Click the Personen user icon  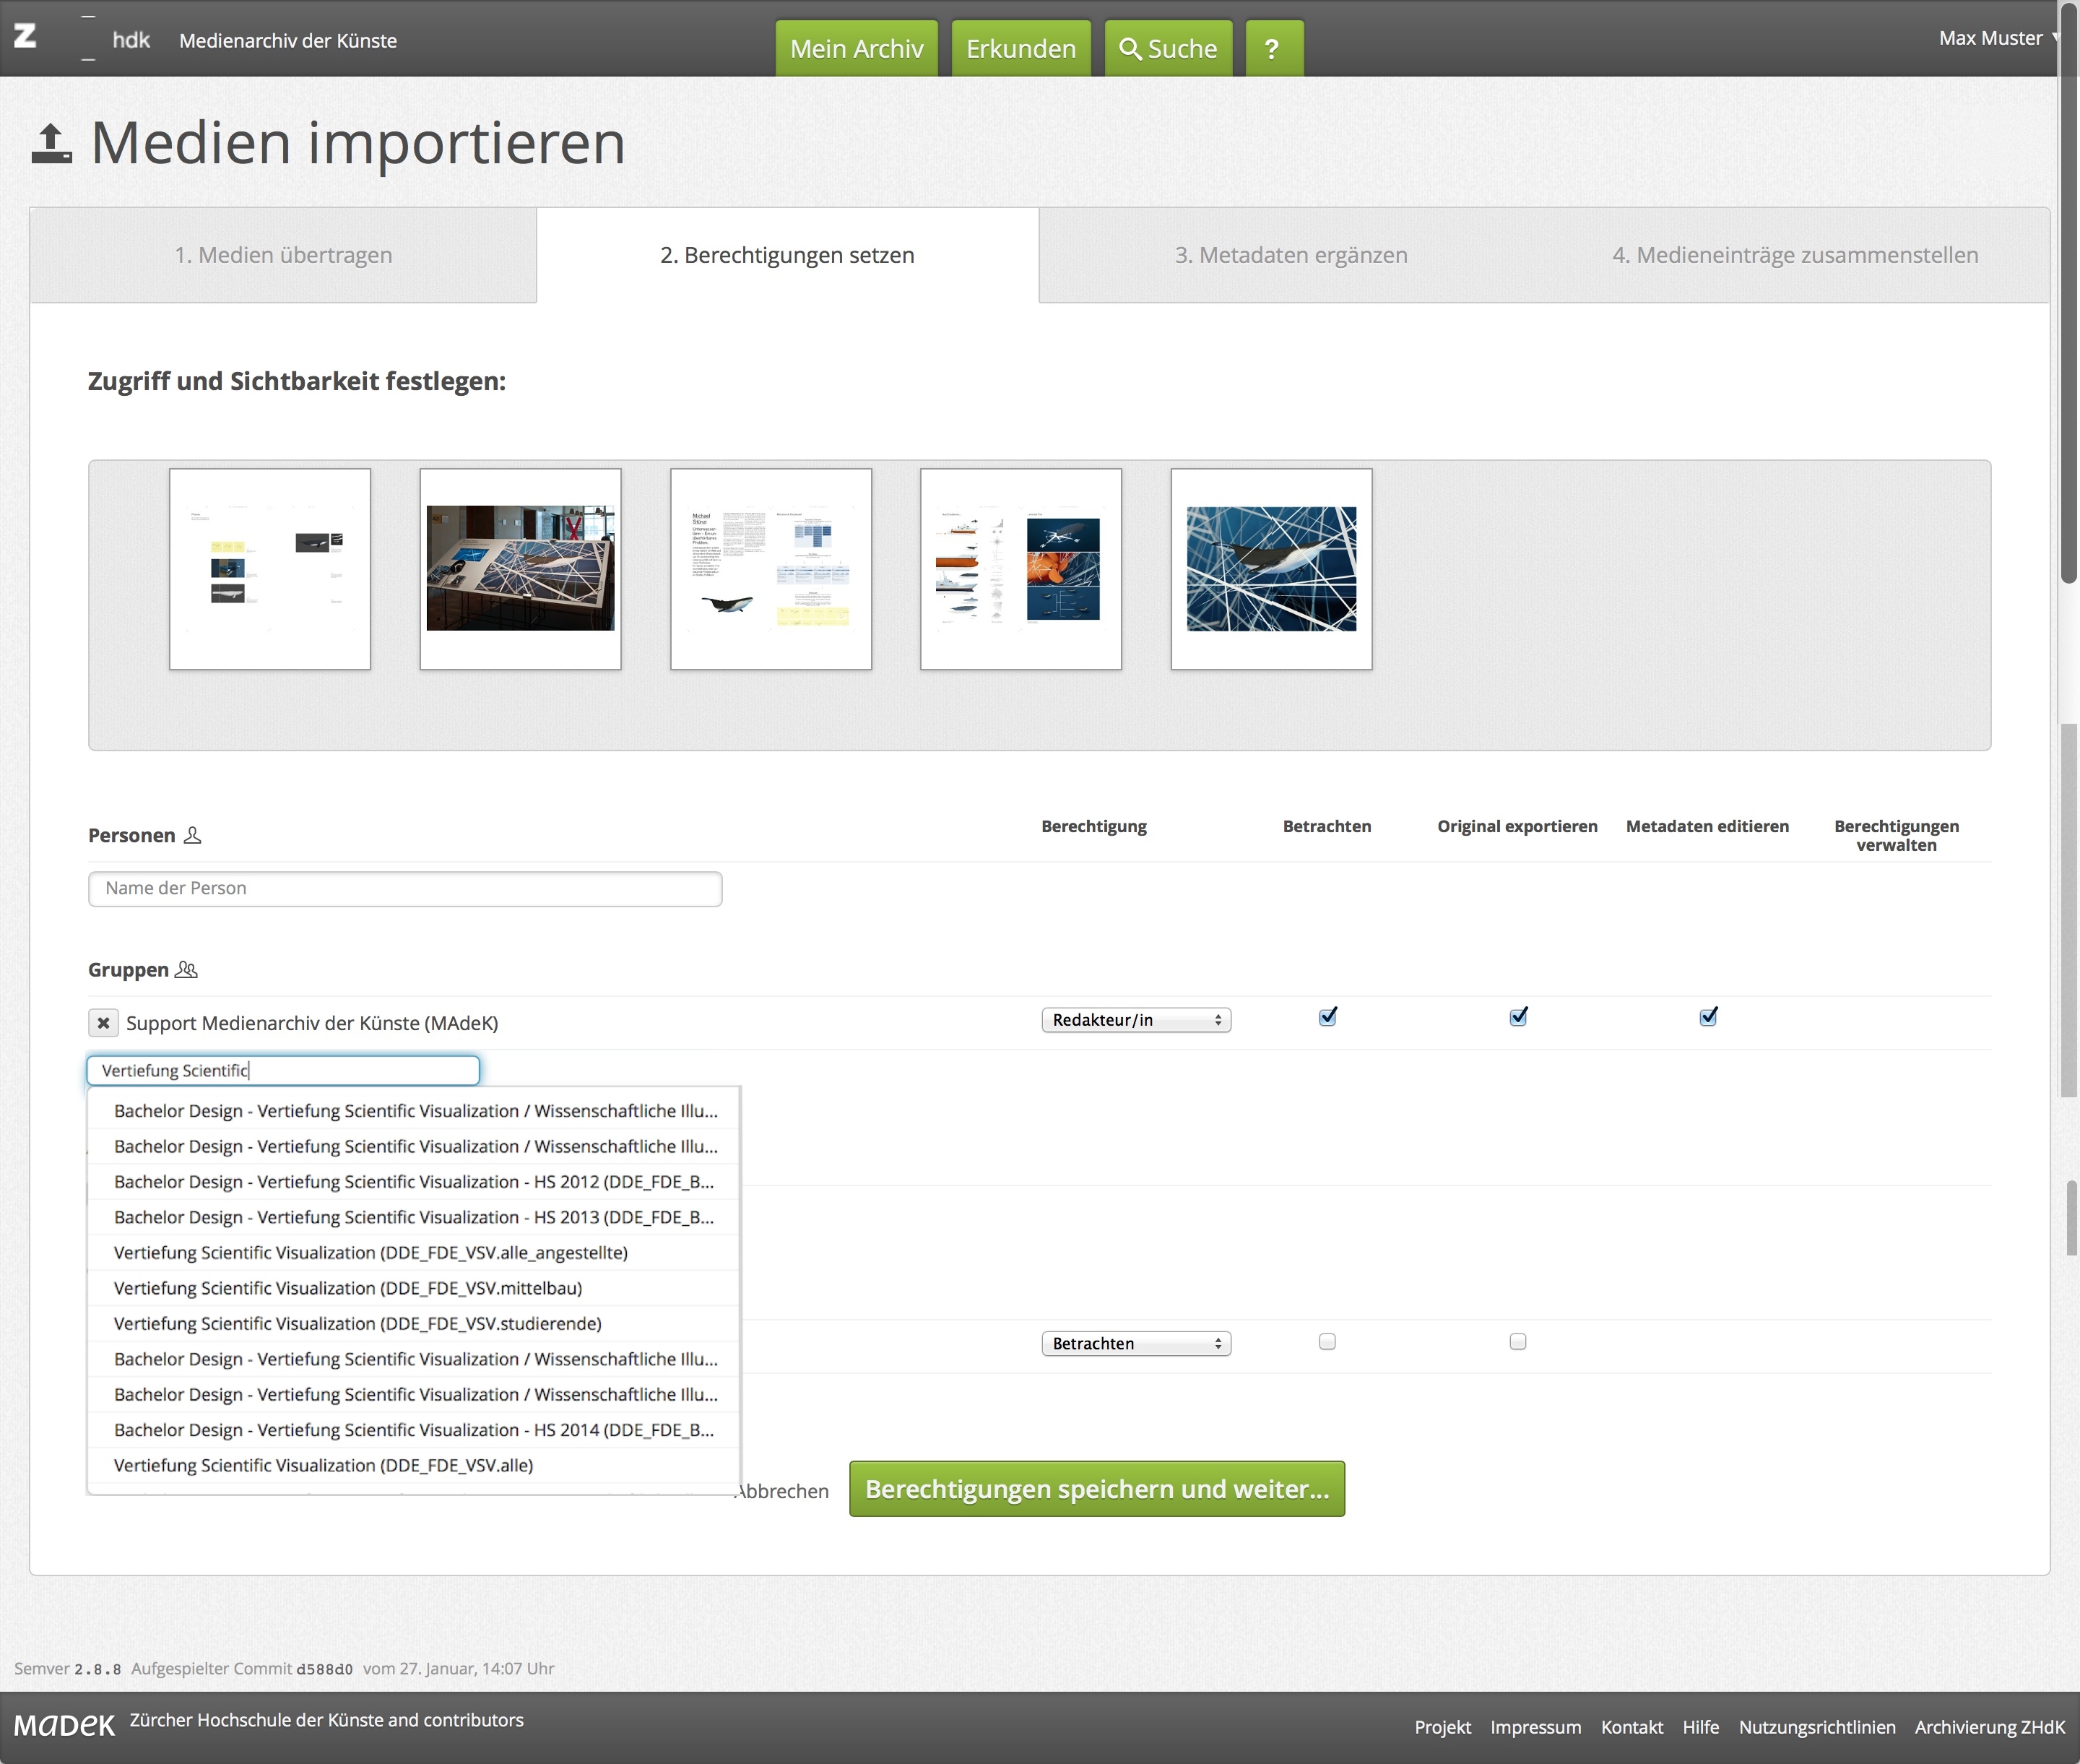[193, 835]
